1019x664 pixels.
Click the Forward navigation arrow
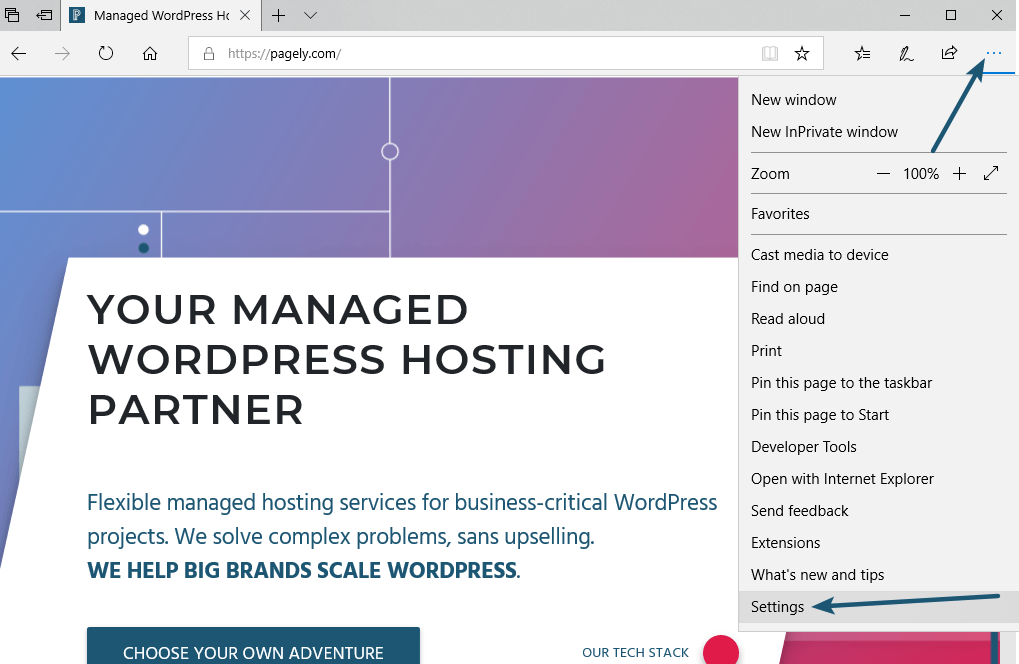[62, 53]
